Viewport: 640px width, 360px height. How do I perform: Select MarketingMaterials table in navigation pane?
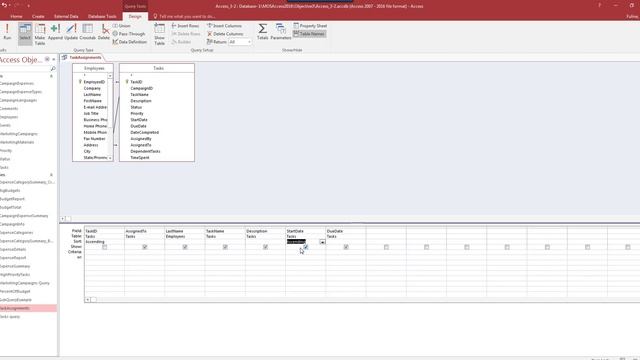(17, 142)
